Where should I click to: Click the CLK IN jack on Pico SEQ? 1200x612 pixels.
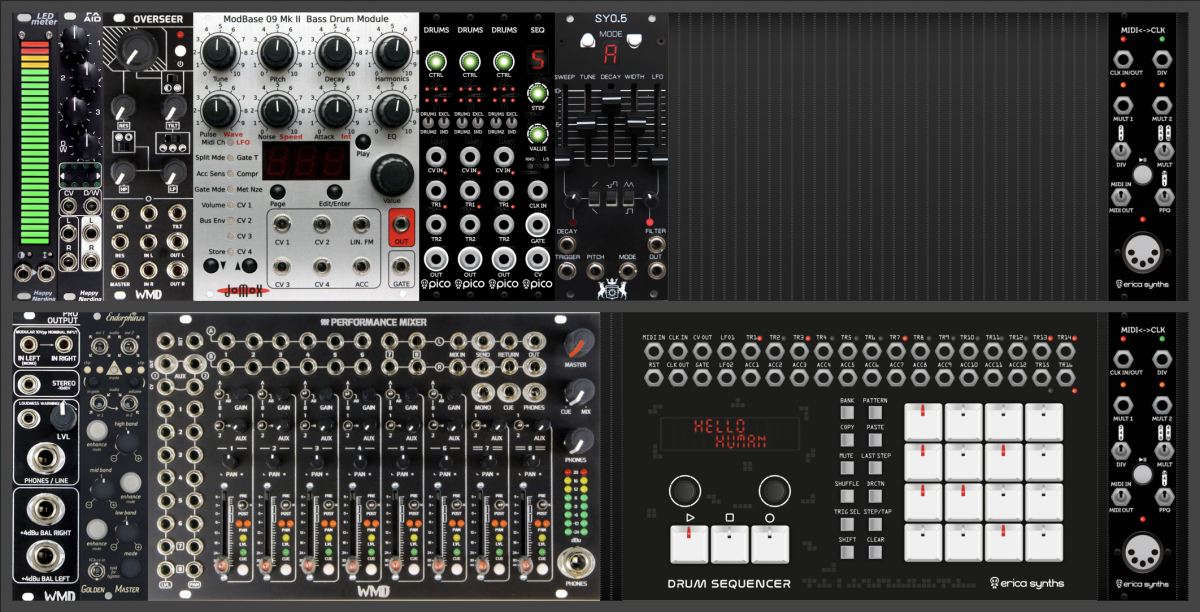(x=538, y=190)
